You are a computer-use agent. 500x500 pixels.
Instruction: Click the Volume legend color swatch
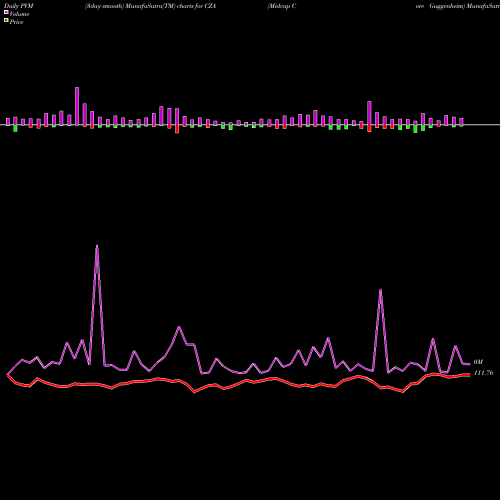pos(6,13)
